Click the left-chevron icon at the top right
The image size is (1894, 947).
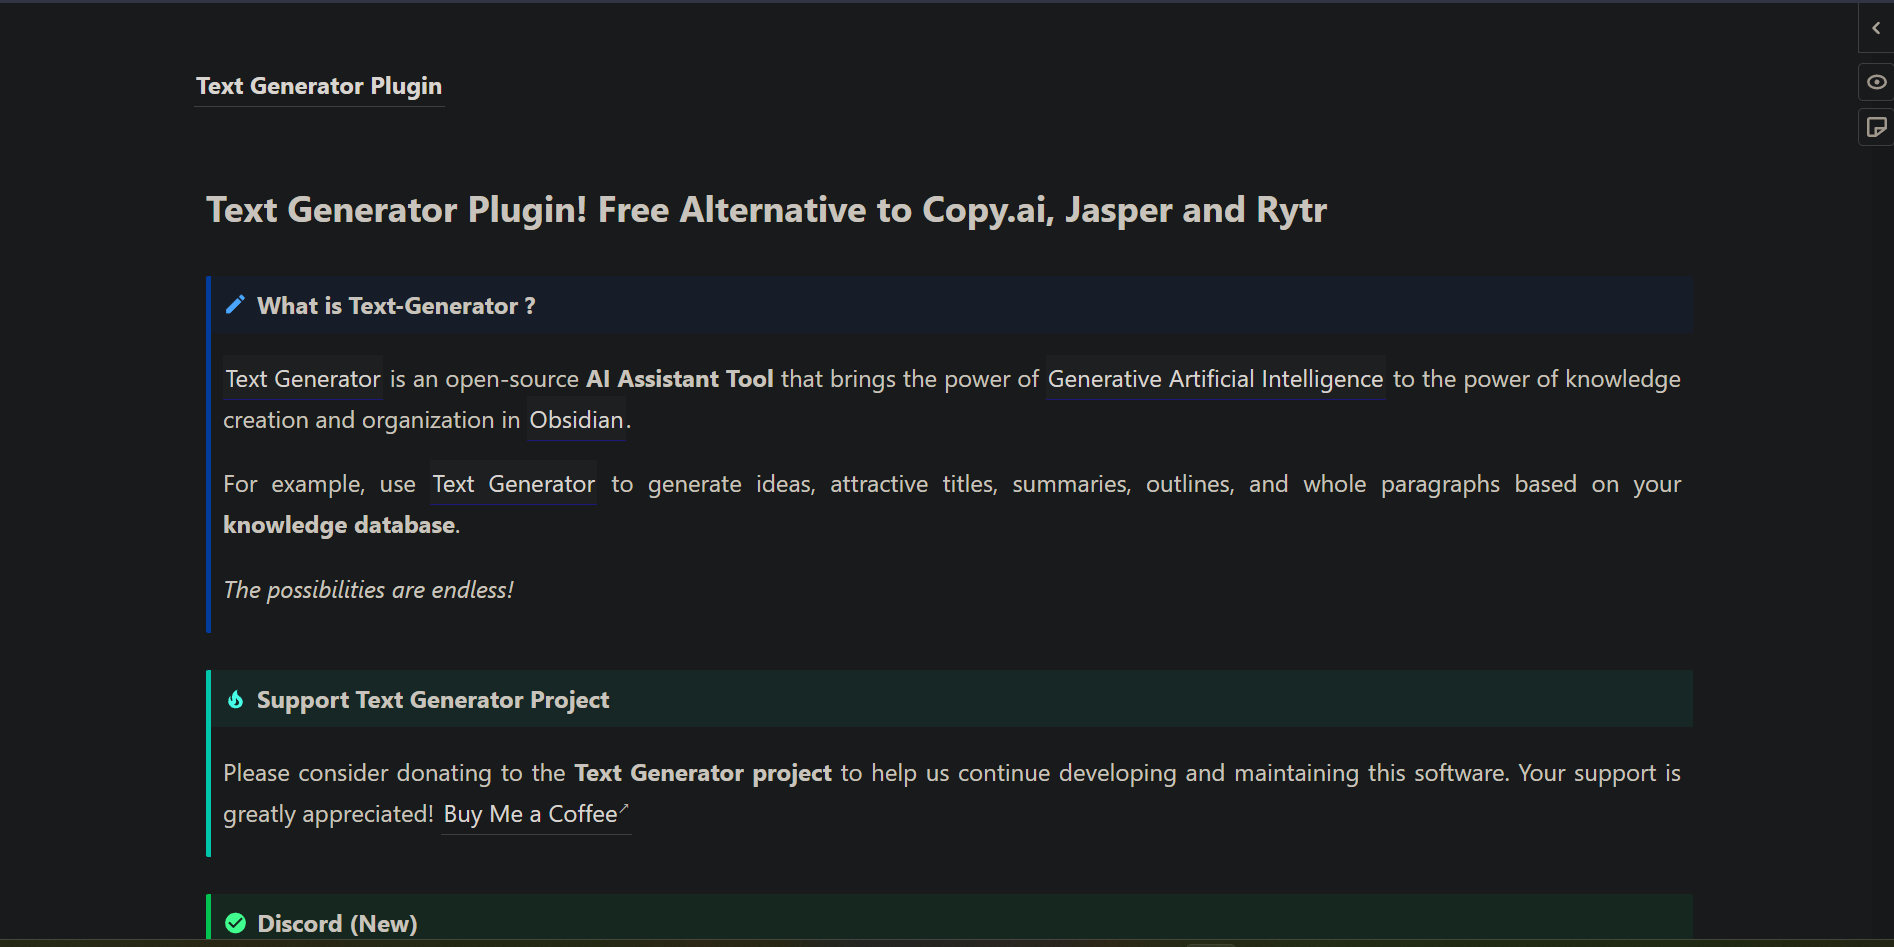pyautogui.click(x=1876, y=28)
